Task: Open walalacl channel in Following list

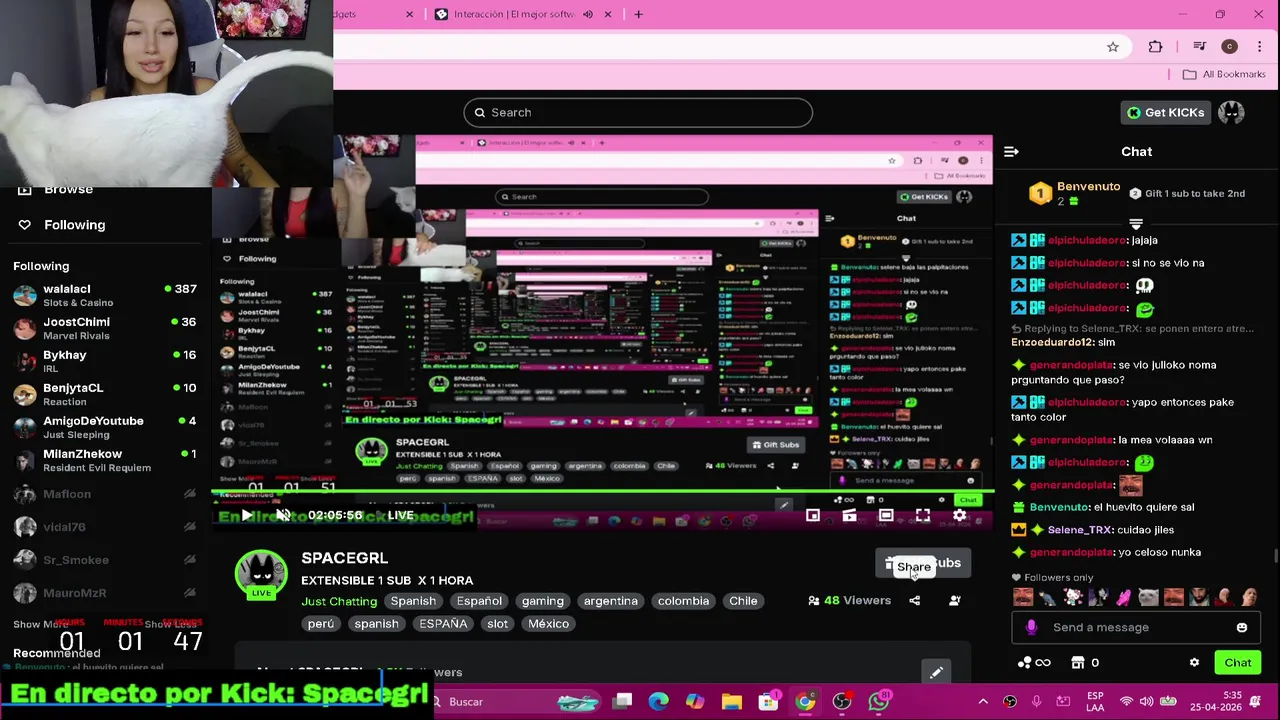Action: [105, 295]
